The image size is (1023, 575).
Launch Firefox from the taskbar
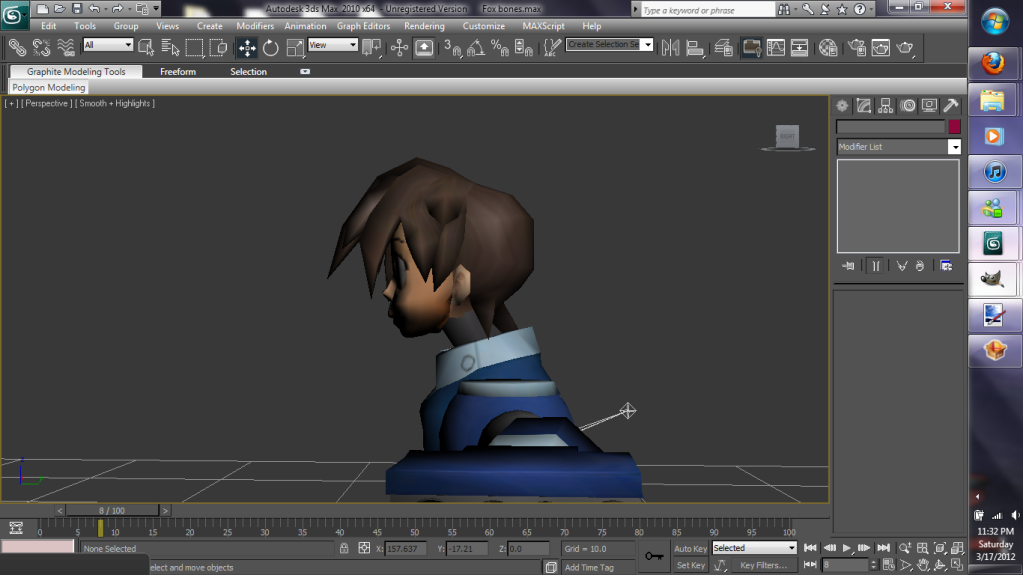[x=994, y=63]
